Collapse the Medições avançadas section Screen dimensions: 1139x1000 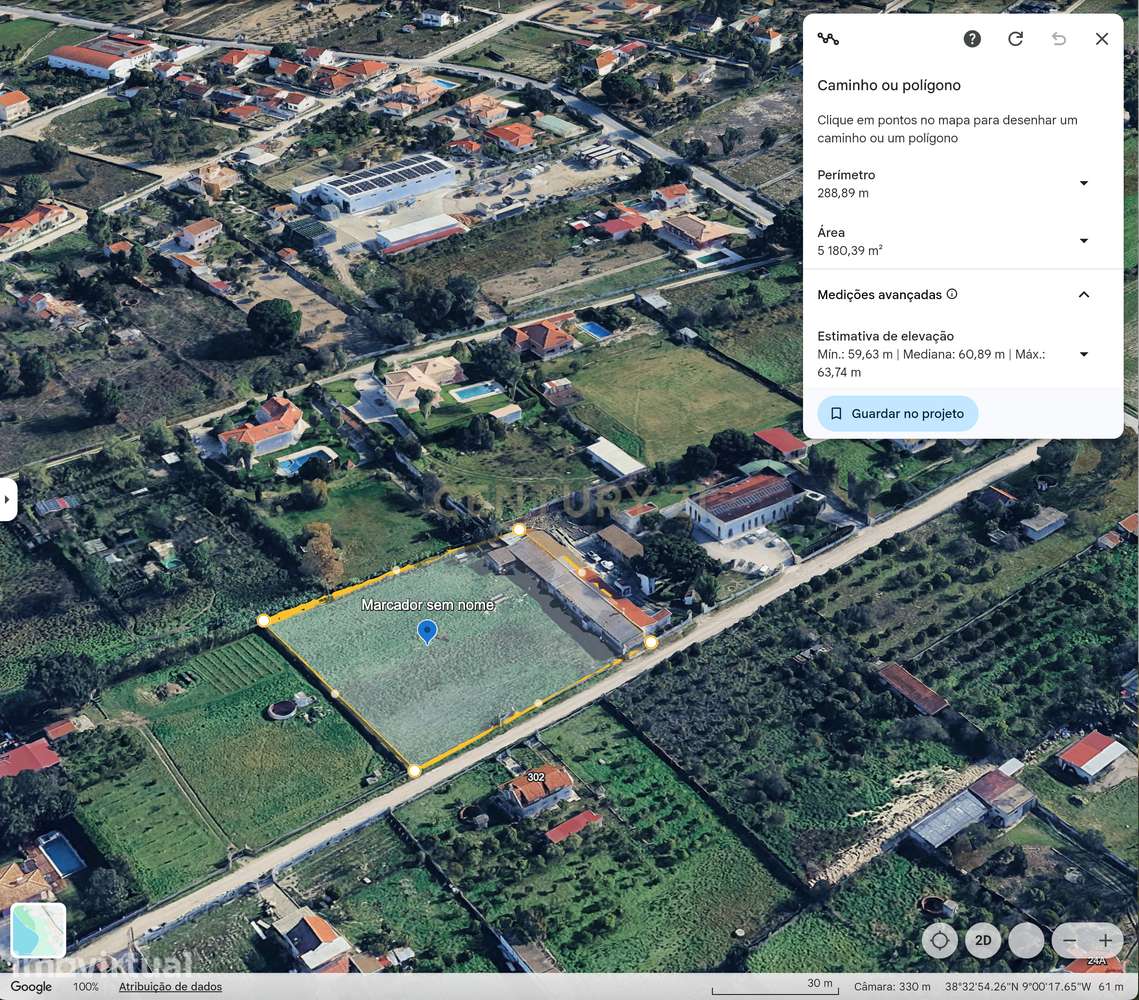point(1084,294)
